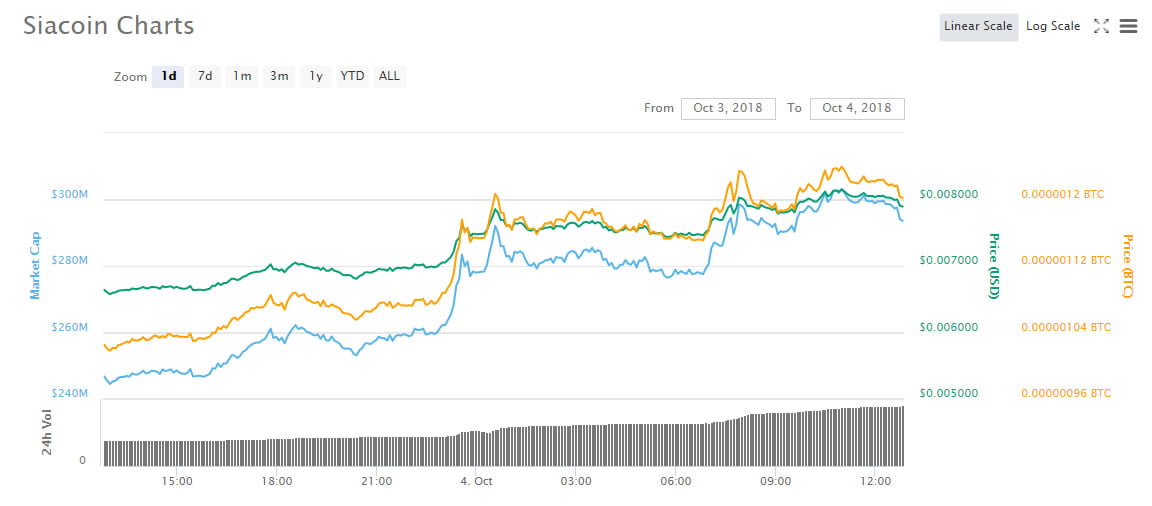Click the Zoom label
This screenshot has width=1152, height=506.
[x=131, y=76]
